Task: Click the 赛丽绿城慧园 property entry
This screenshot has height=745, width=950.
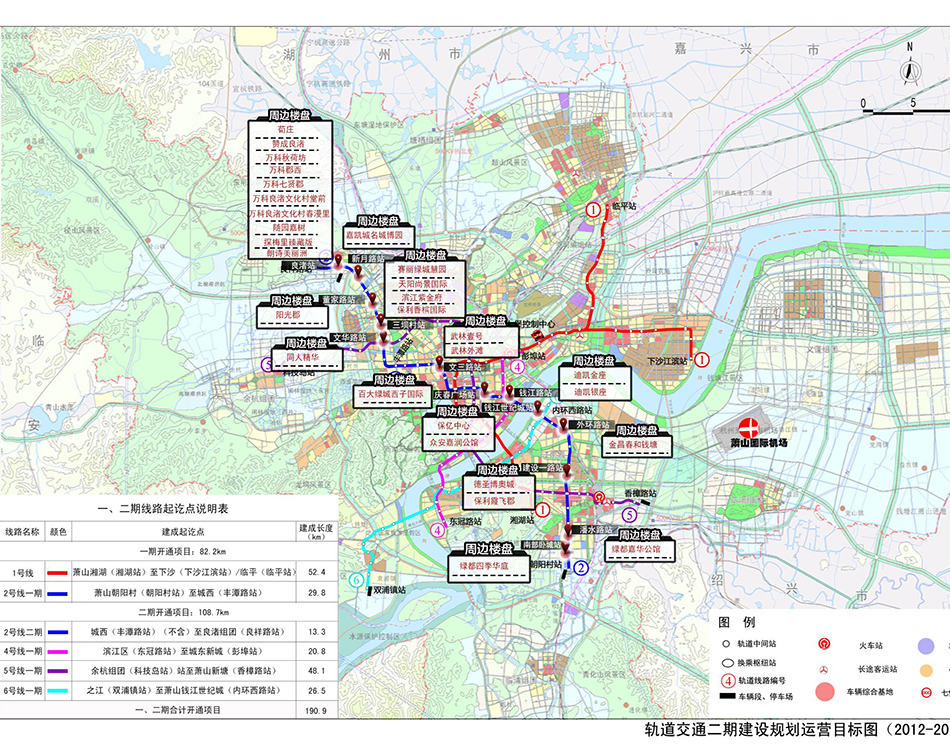Action: [x=422, y=268]
